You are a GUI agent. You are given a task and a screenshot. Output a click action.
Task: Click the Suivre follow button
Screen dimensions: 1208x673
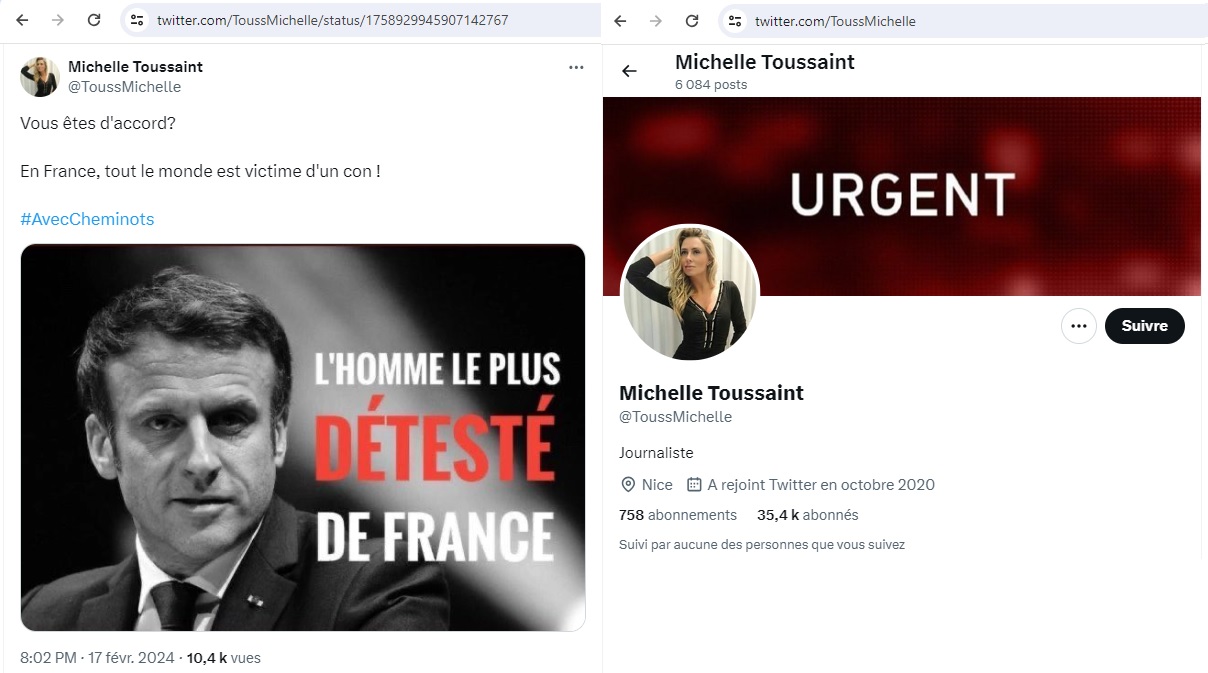pos(1145,326)
